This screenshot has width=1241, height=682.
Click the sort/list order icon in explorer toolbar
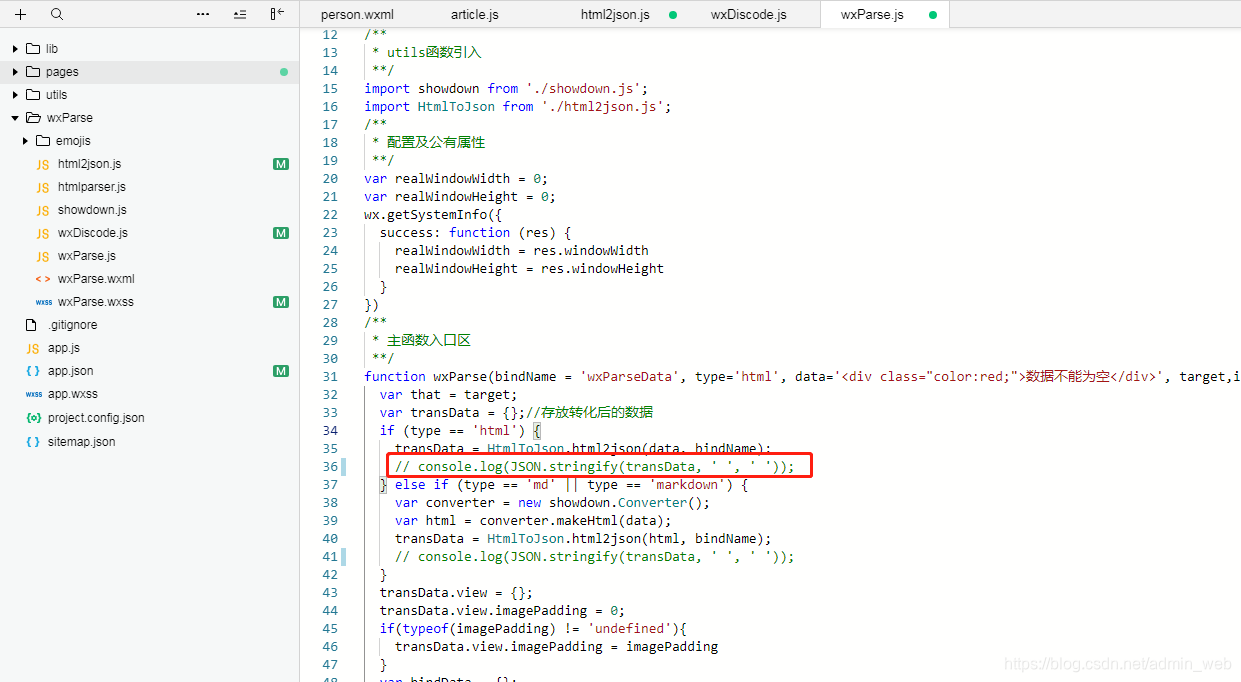(240, 14)
